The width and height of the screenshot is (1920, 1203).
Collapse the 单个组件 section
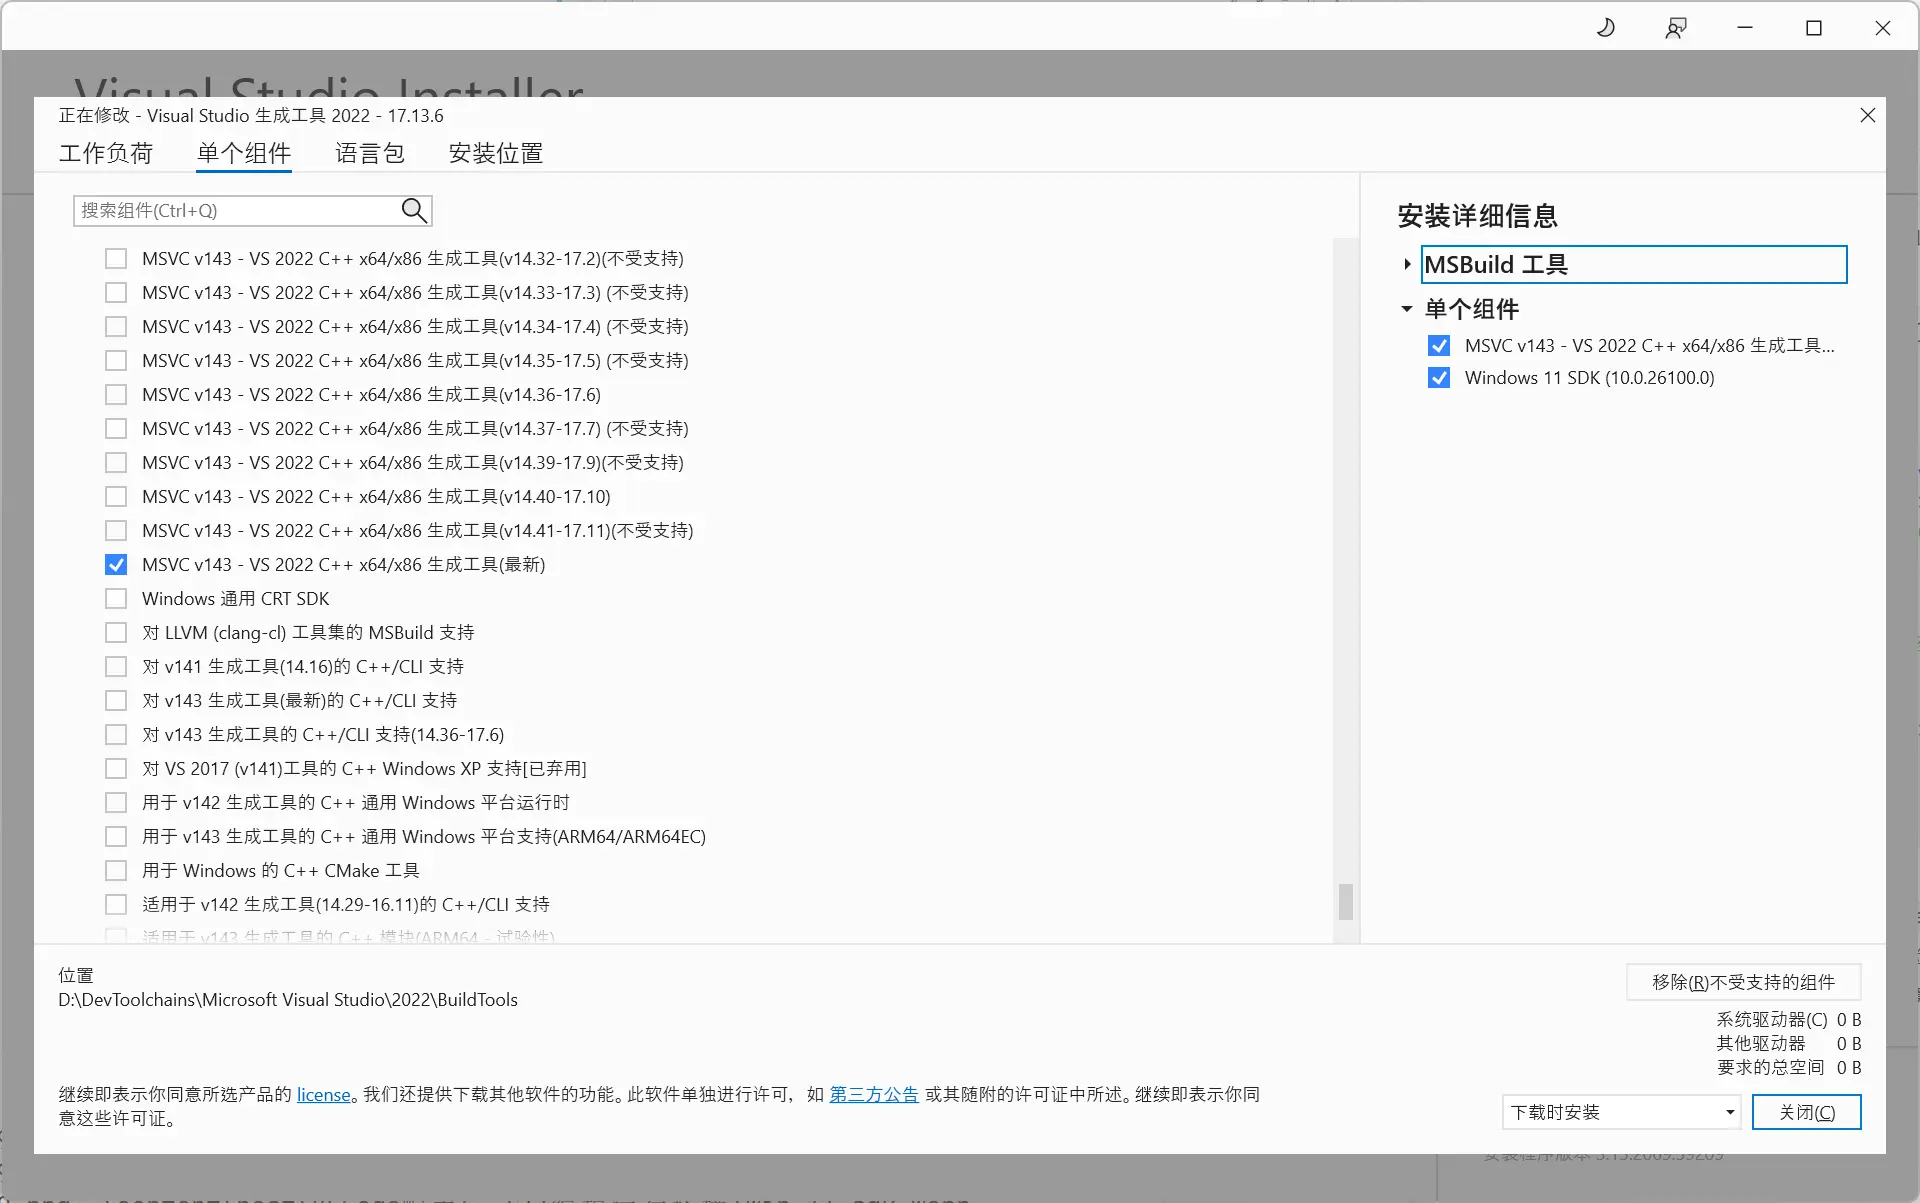click(1407, 309)
